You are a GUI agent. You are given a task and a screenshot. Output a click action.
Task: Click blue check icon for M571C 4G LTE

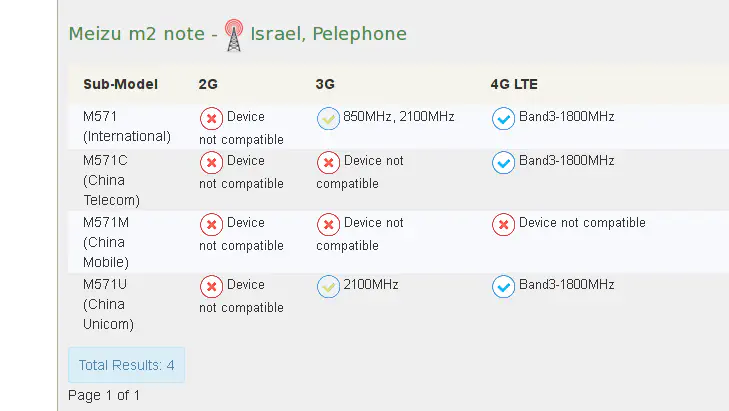coord(504,162)
